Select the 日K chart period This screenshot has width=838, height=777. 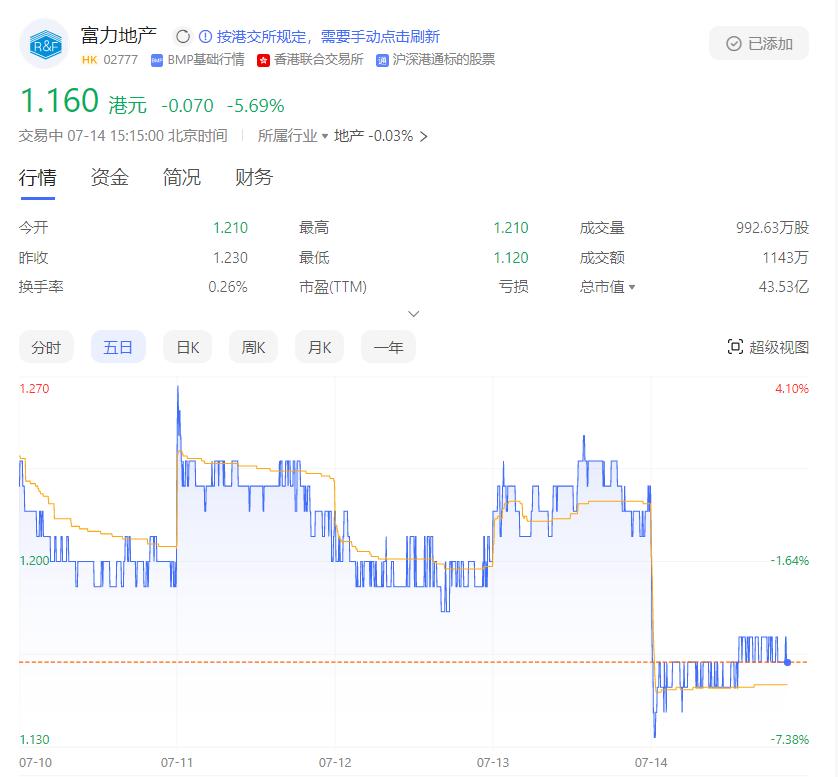pos(186,347)
